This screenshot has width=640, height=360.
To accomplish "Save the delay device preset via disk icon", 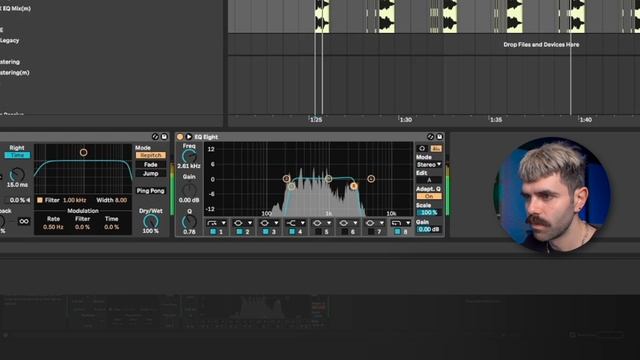I will 164,137.
